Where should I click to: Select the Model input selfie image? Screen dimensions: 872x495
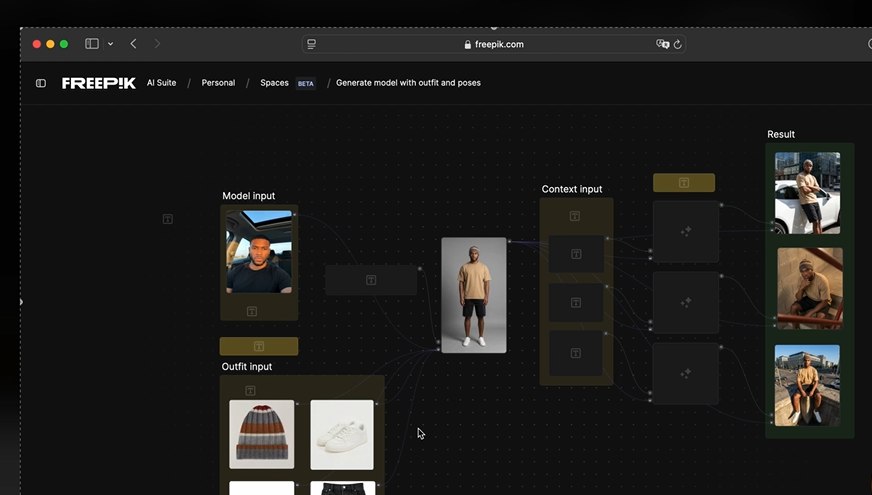(x=259, y=251)
